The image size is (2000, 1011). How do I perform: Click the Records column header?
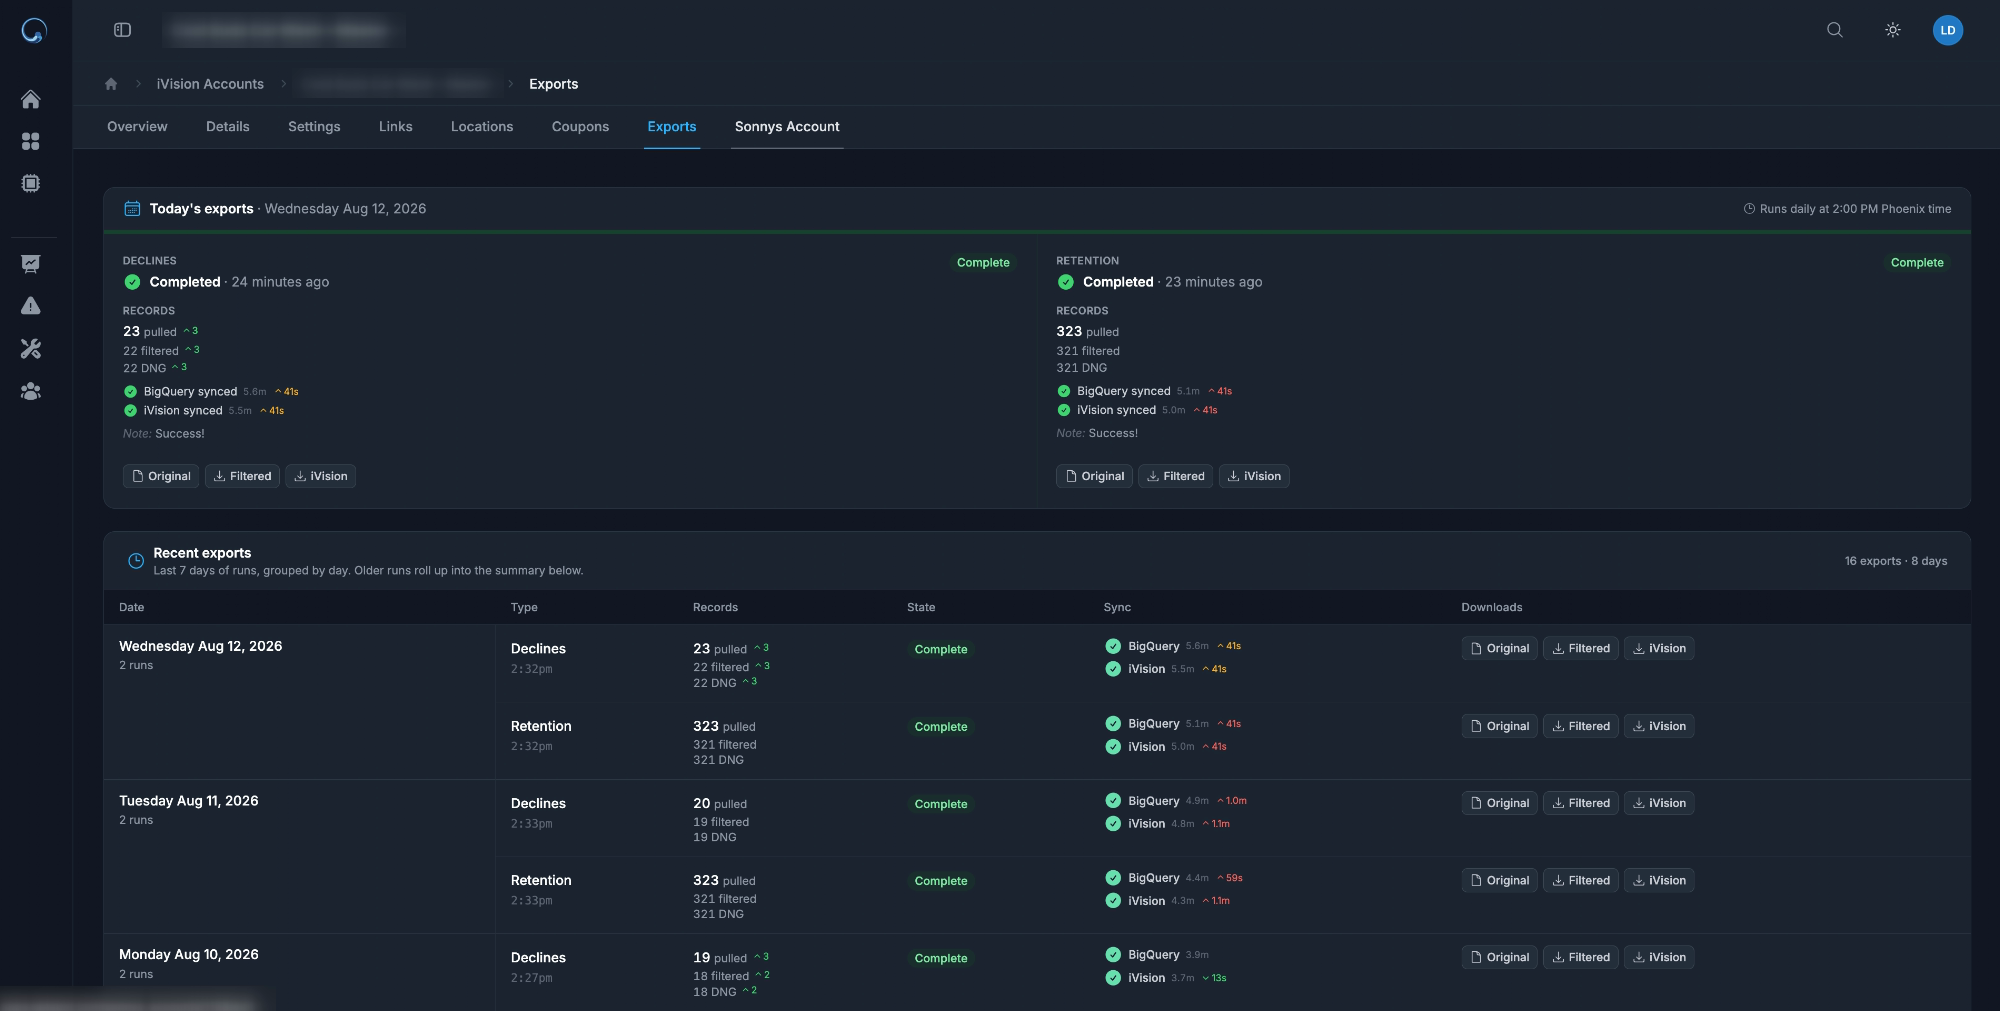pyautogui.click(x=715, y=607)
